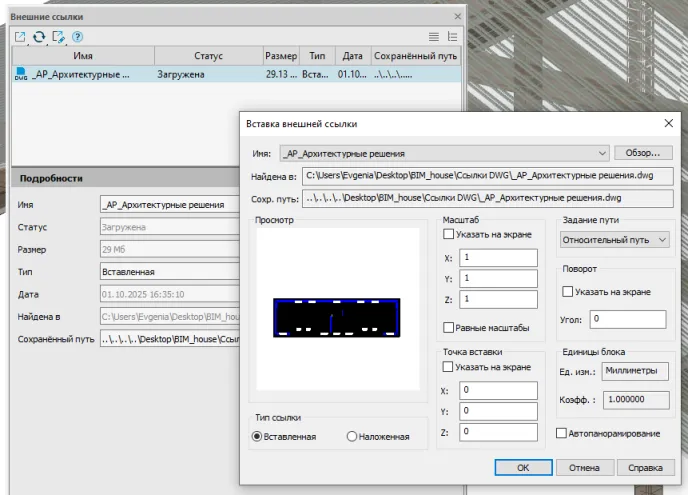
Task: Sort list by 'Статус' column header
Action: coord(203,56)
